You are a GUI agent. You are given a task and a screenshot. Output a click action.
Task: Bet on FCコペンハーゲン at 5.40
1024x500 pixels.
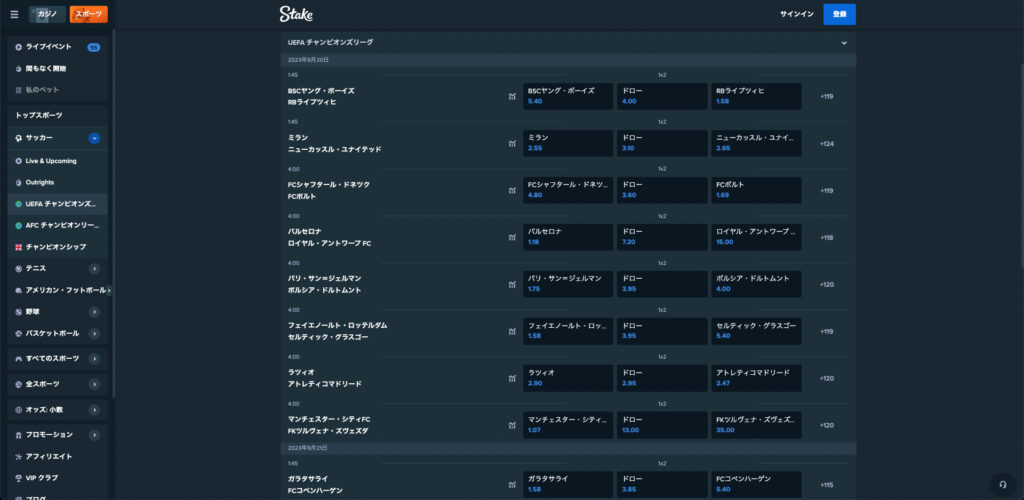pyautogui.click(x=756, y=485)
